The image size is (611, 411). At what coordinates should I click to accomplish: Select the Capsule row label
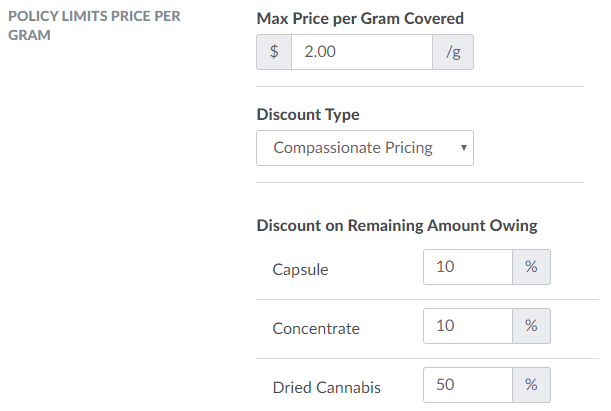coord(300,270)
